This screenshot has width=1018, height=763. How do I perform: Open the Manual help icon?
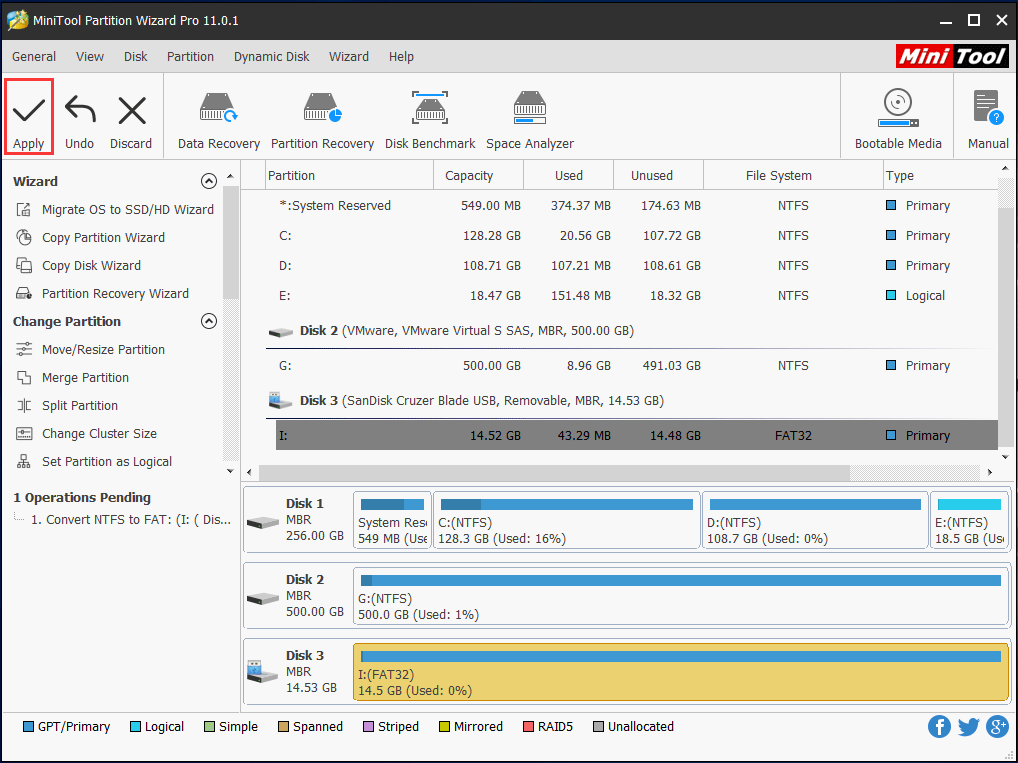pyautogui.click(x=988, y=119)
